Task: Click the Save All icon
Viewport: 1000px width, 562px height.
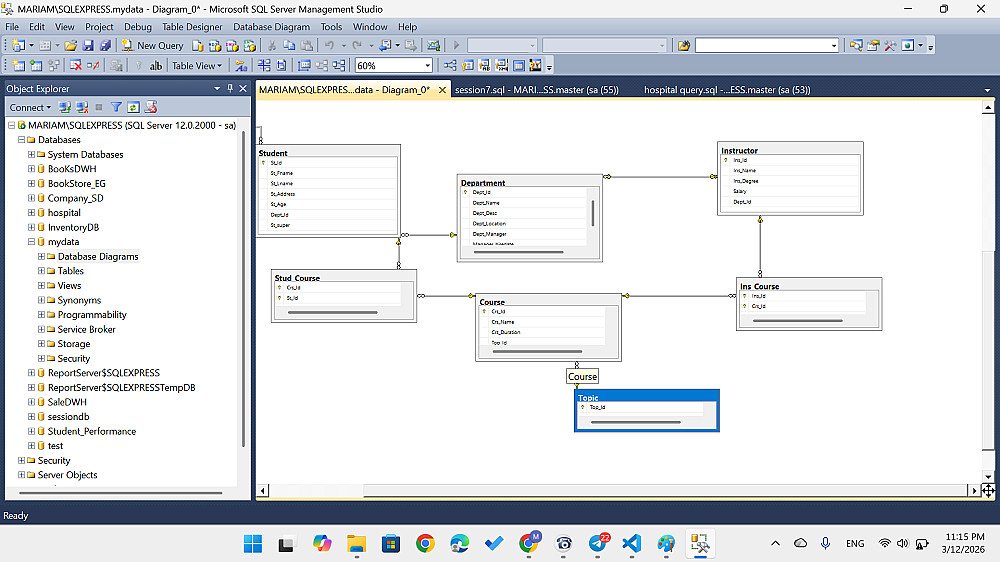Action: tap(104, 46)
